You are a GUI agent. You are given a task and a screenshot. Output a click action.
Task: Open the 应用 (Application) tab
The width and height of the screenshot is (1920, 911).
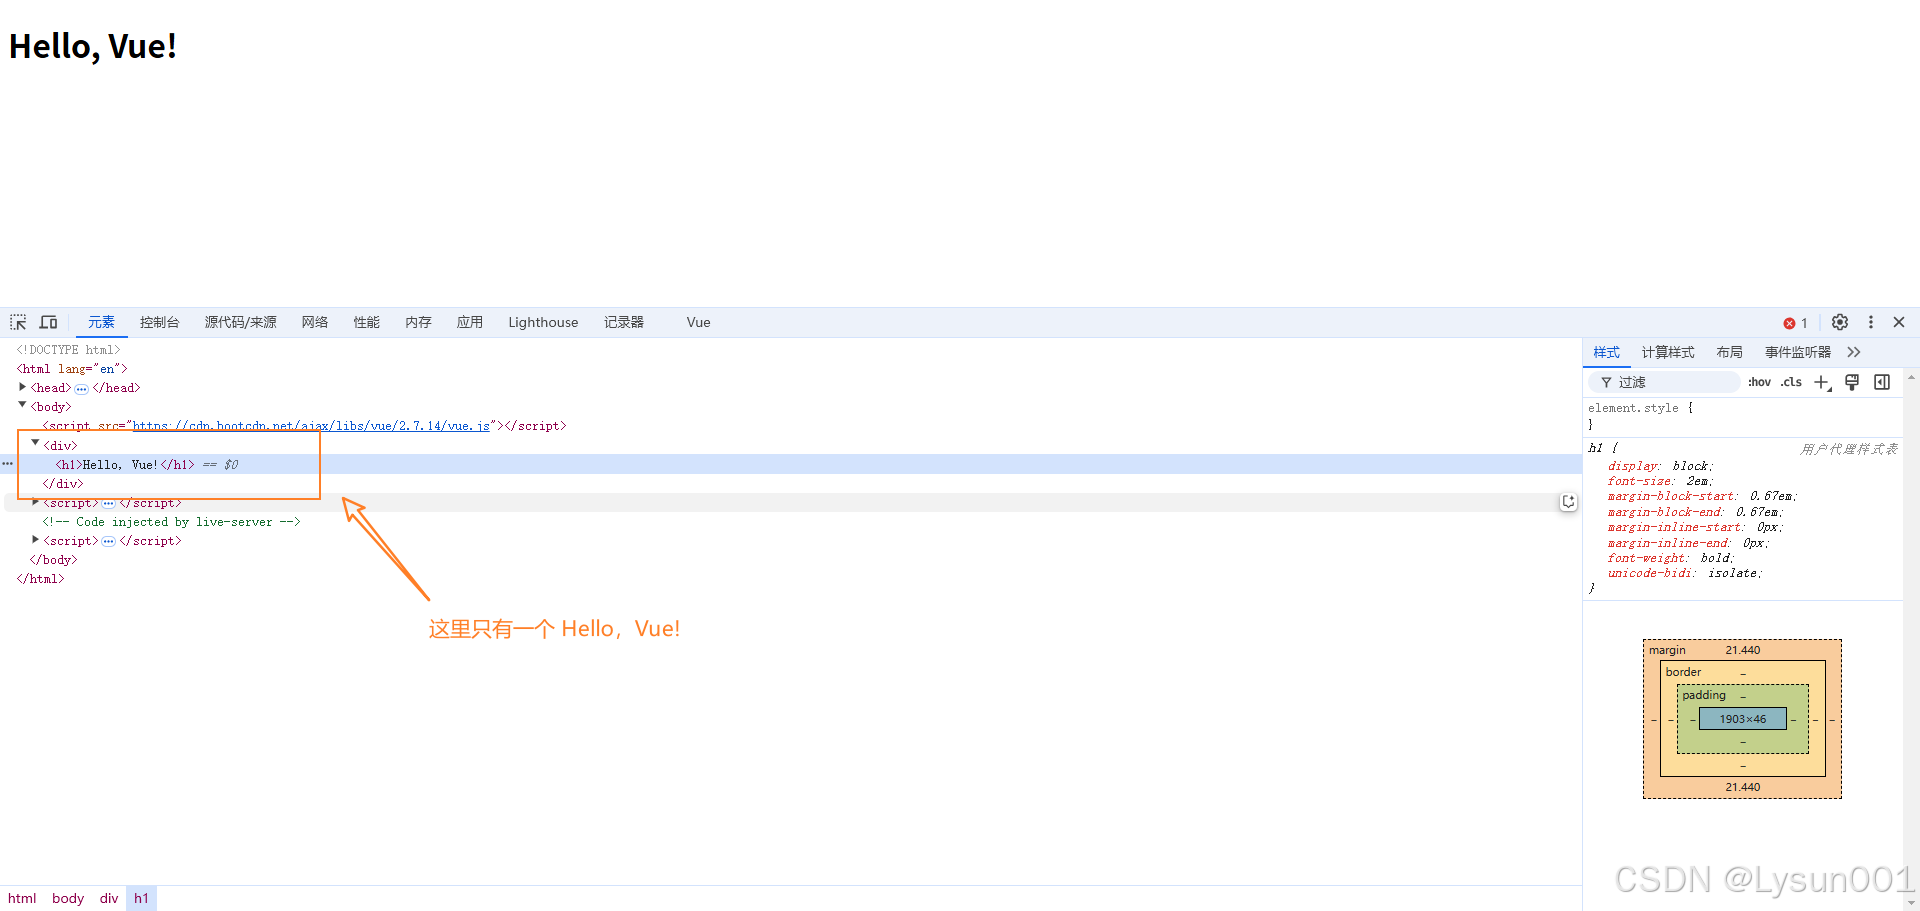pyautogui.click(x=470, y=322)
